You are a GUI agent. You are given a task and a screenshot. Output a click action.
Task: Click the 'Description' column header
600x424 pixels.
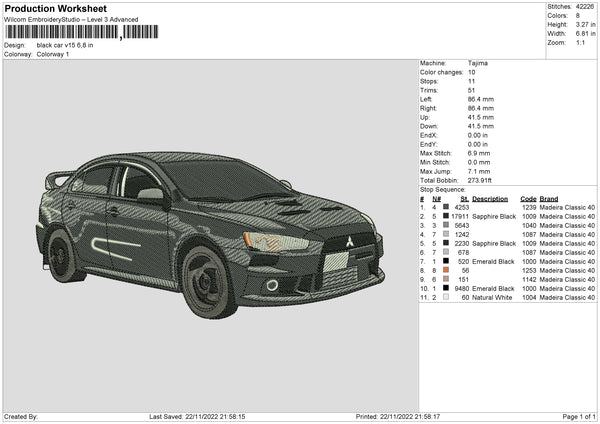pyautogui.click(x=490, y=199)
